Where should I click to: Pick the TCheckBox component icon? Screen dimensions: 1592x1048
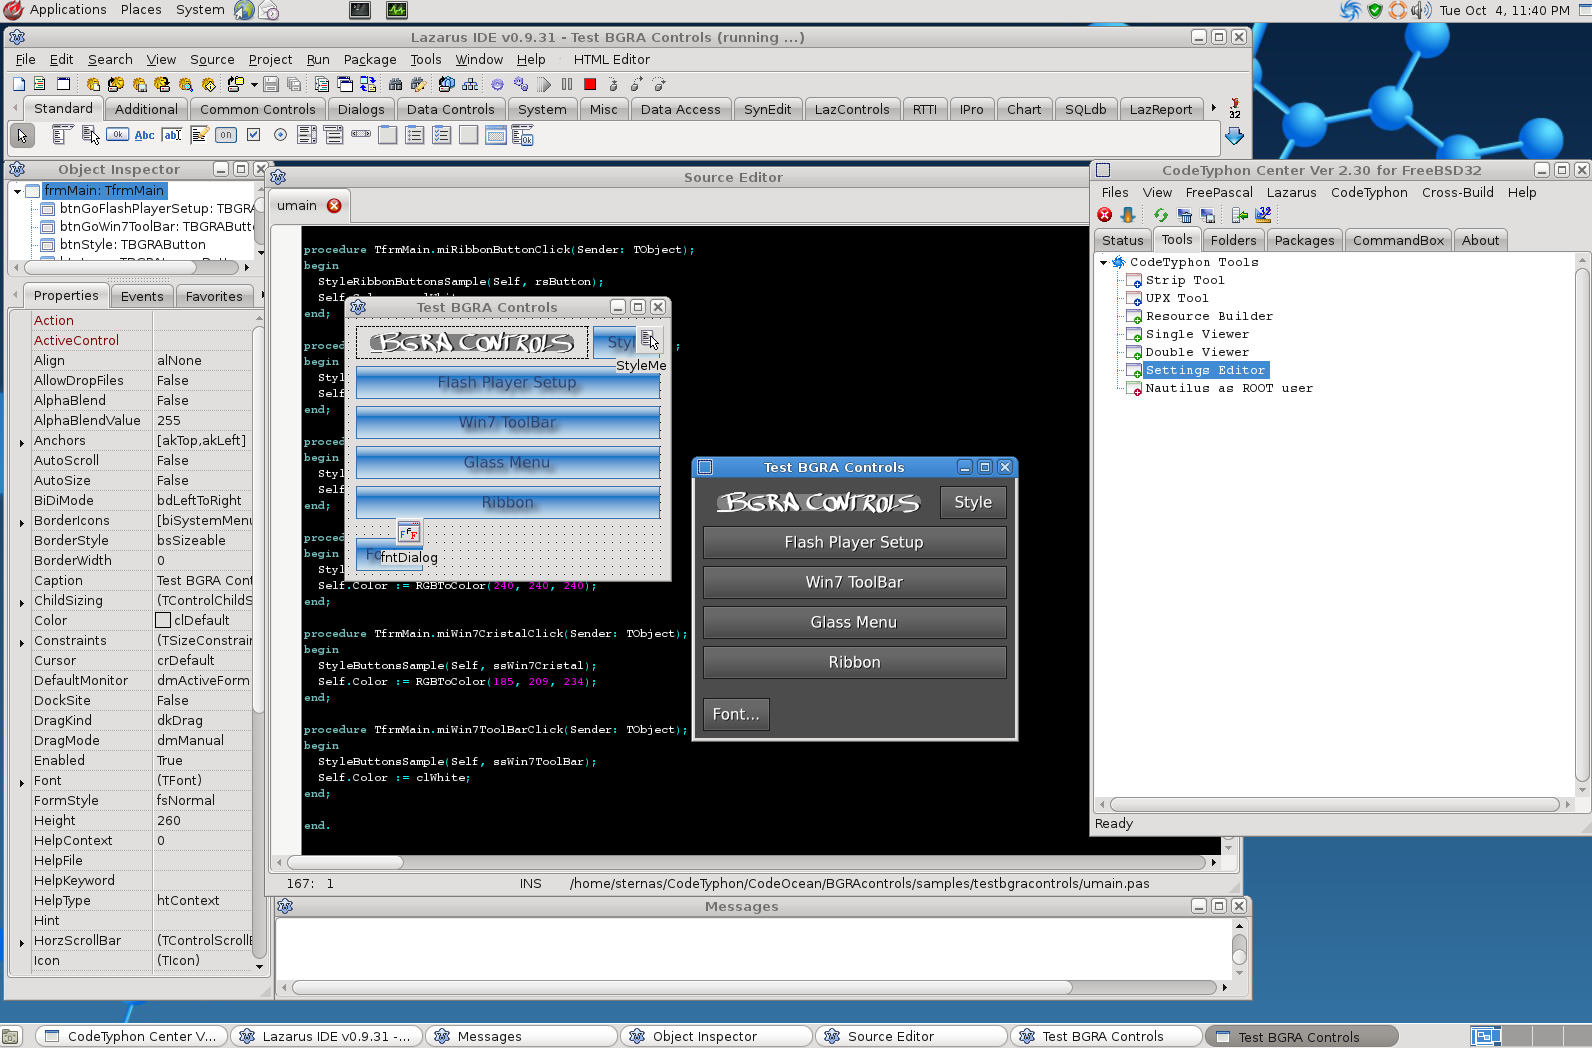pyautogui.click(x=253, y=135)
